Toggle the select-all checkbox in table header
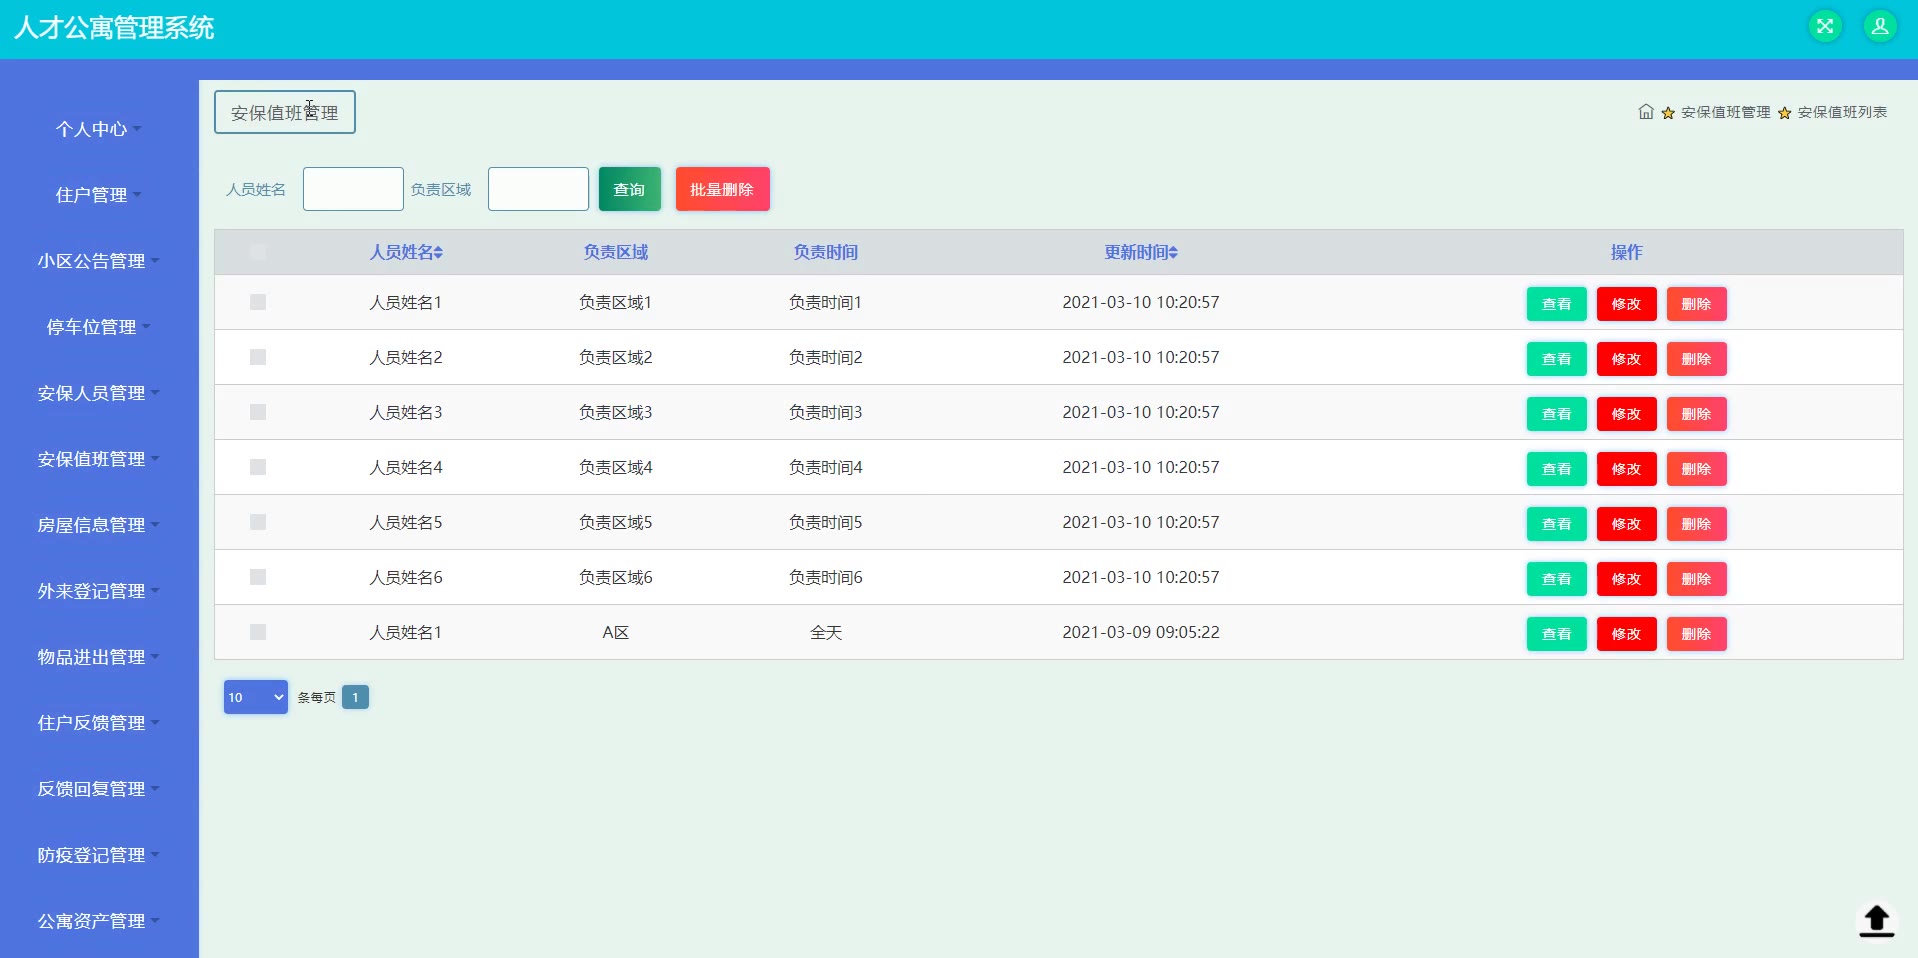Viewport: 1918px width, 958px height. (258, 252)
